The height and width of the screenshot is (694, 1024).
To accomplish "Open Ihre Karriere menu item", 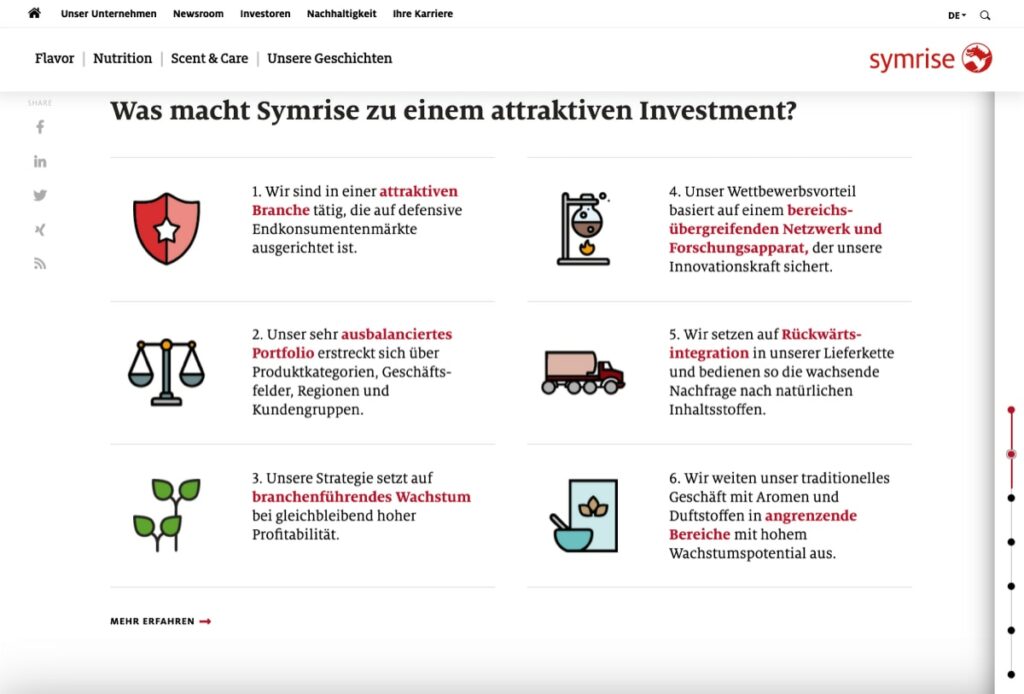I will point(423,14).
